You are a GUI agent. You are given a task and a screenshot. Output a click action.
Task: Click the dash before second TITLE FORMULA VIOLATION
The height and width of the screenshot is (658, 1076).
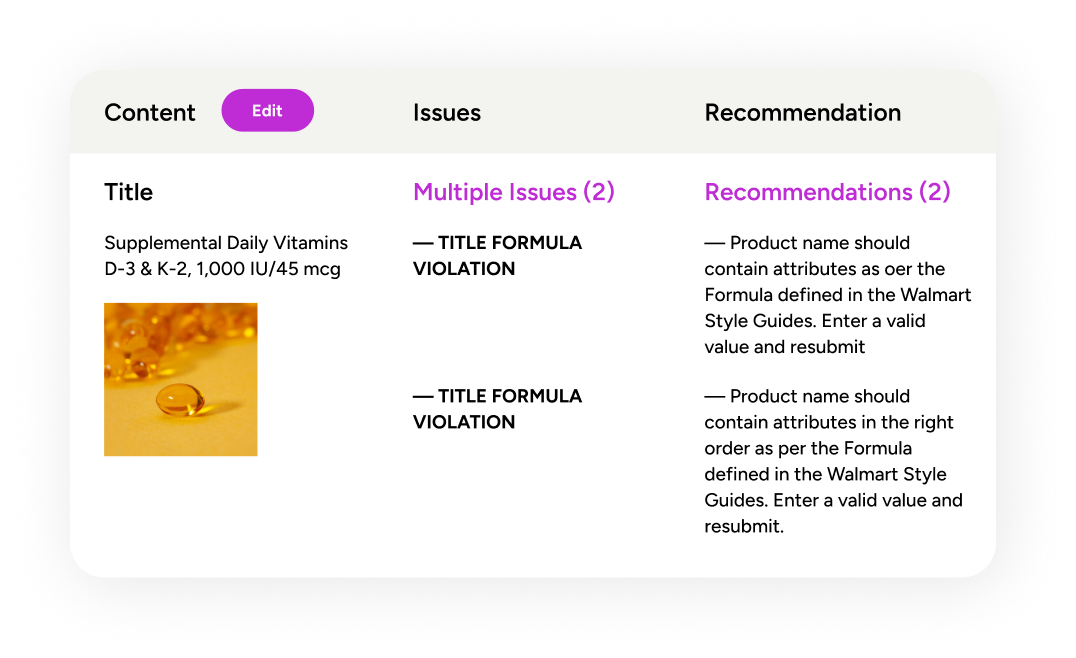423,397
